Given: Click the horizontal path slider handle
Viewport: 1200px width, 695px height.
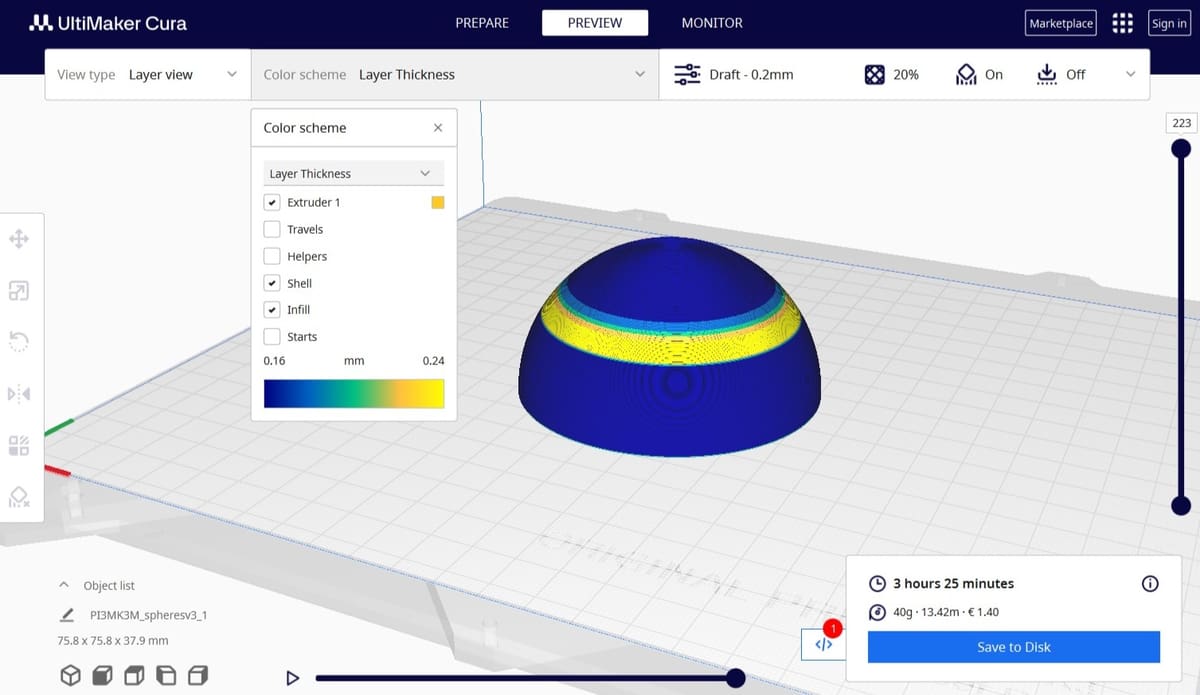Looking at the screenshot, I should pyautogui.click(x=735, y=678).
